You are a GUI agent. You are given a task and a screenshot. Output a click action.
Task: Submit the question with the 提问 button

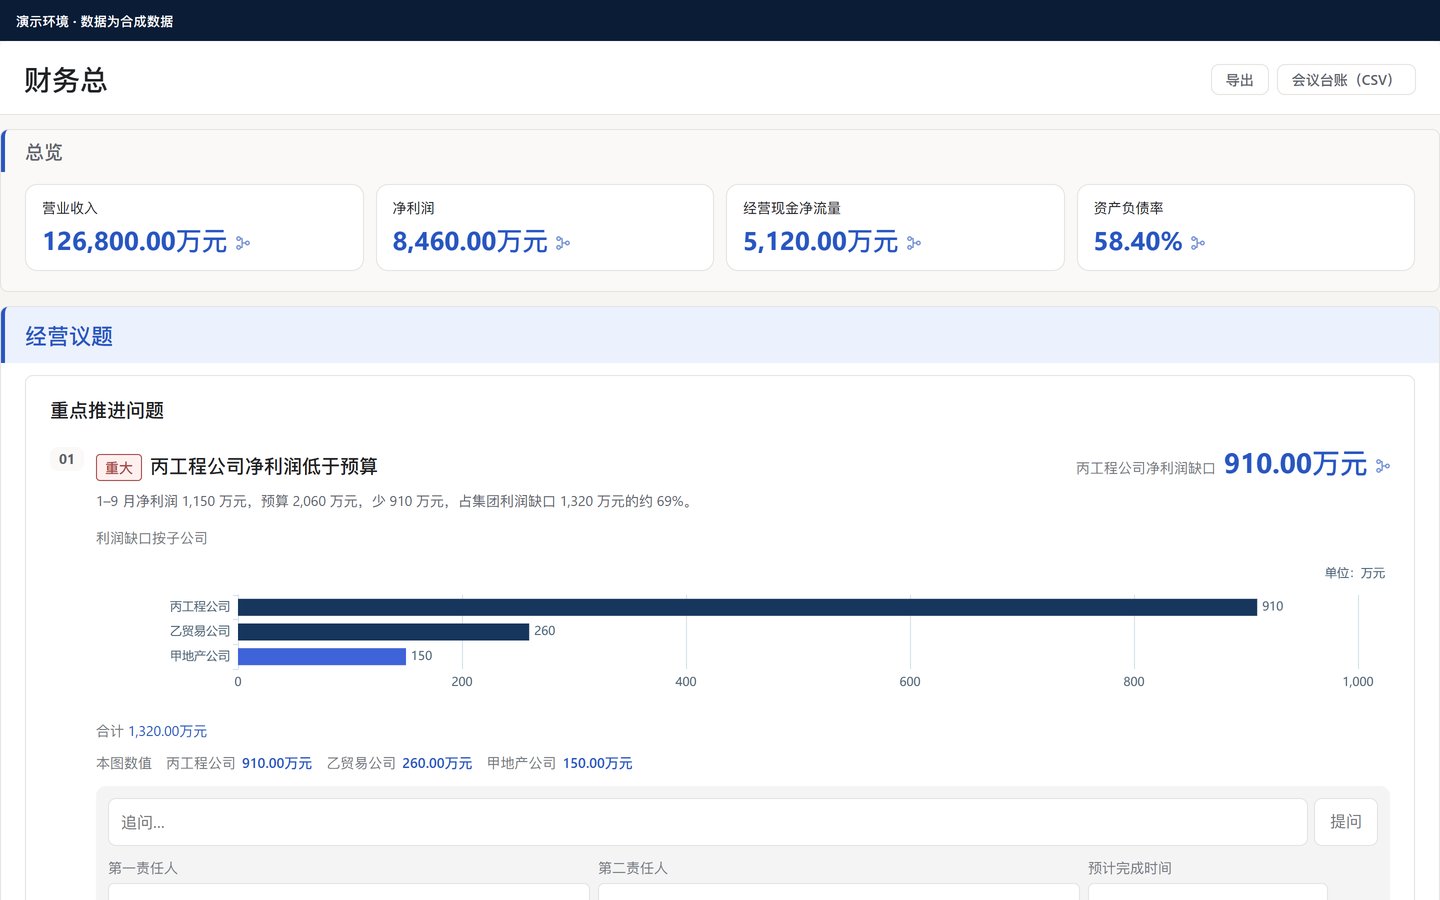pyautogui.click(x=1346, y=822)
